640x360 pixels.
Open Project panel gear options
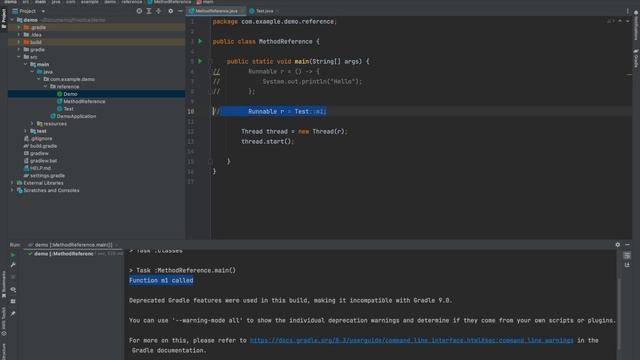click(171, 11)
